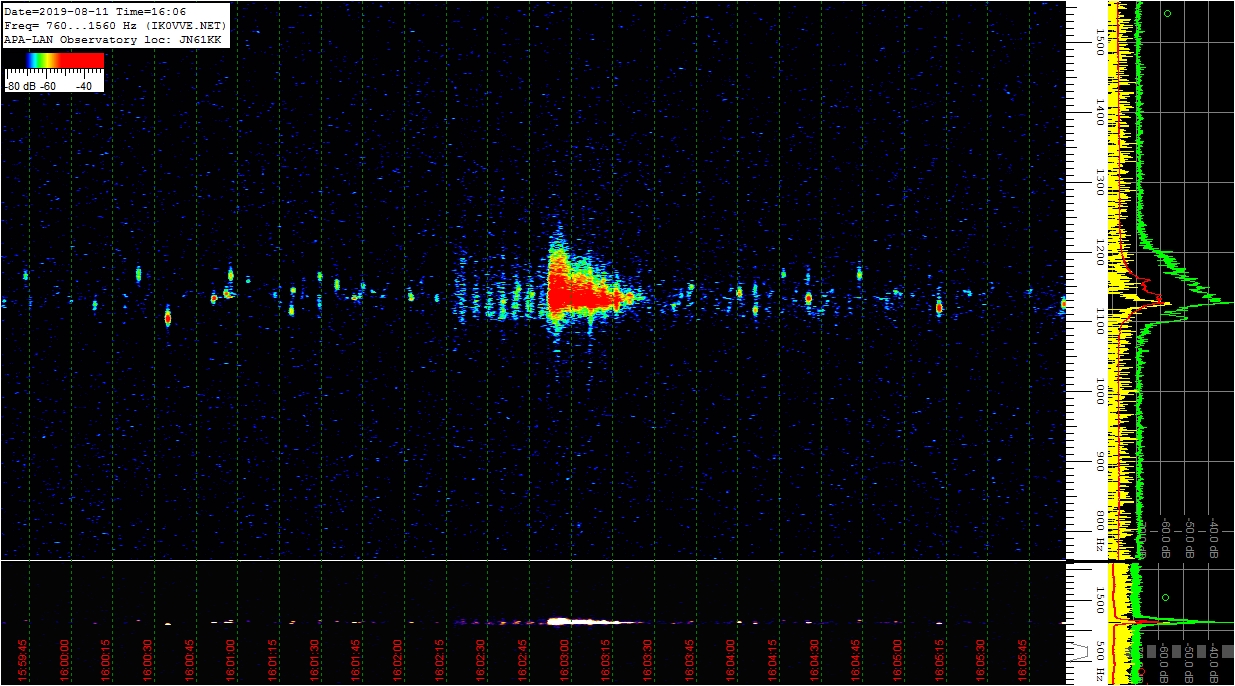Click the 16:05:30 time marker
Screen dimensions: 1235x686
pyautogui.click(x=981, y=662)
